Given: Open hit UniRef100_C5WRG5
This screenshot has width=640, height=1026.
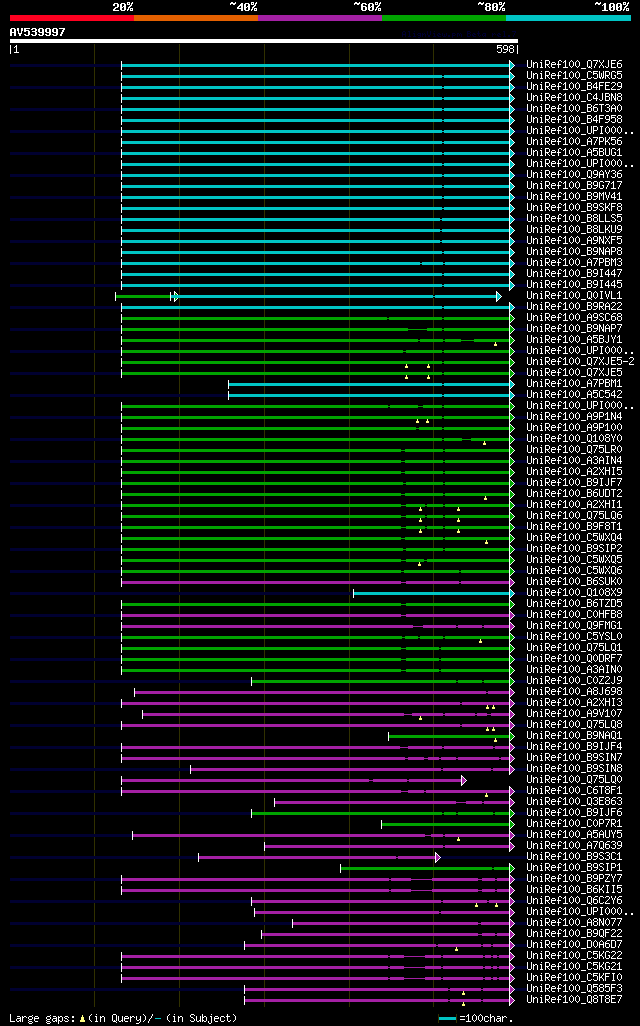Looking at the screenshot, I should pyautogui.click(x=575, y=76).
